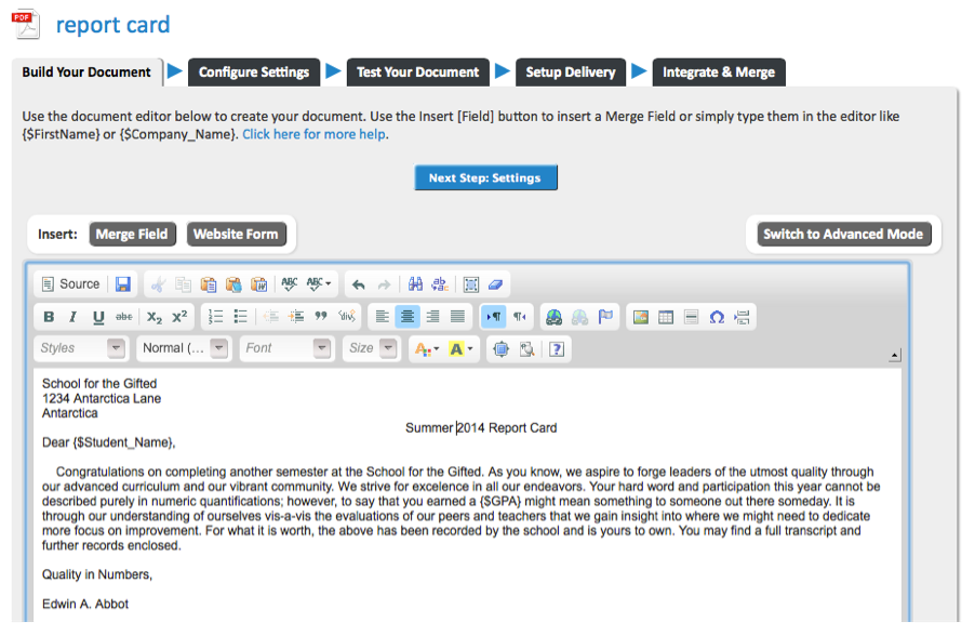Insert a table with the table icon

pos(665,316)
